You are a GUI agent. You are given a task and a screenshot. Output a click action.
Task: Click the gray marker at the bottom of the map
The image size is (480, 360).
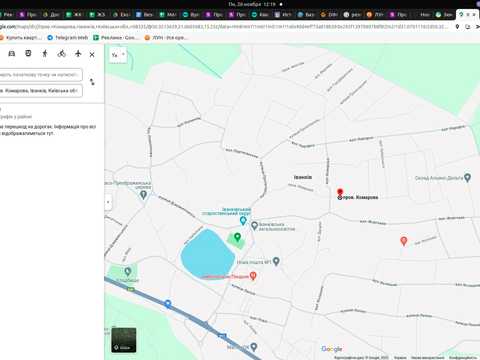[254, 347]
